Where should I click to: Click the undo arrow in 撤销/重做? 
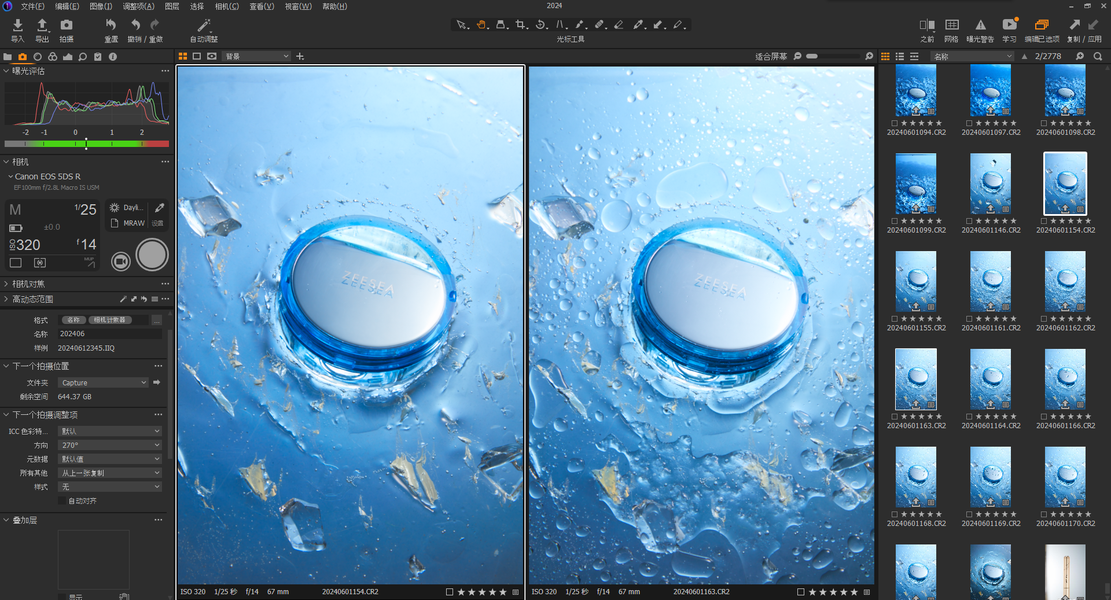(x=135, y=26)
